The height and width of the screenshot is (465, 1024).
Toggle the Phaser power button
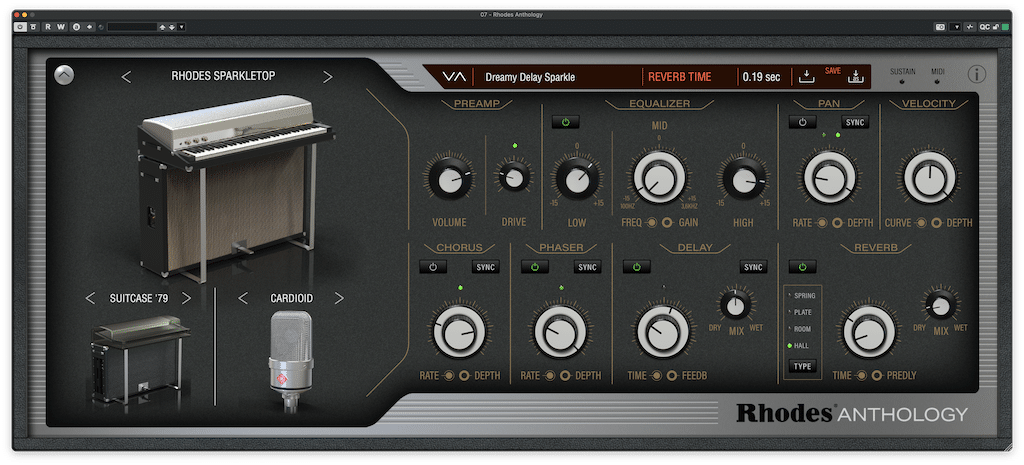tap(534, 267)
